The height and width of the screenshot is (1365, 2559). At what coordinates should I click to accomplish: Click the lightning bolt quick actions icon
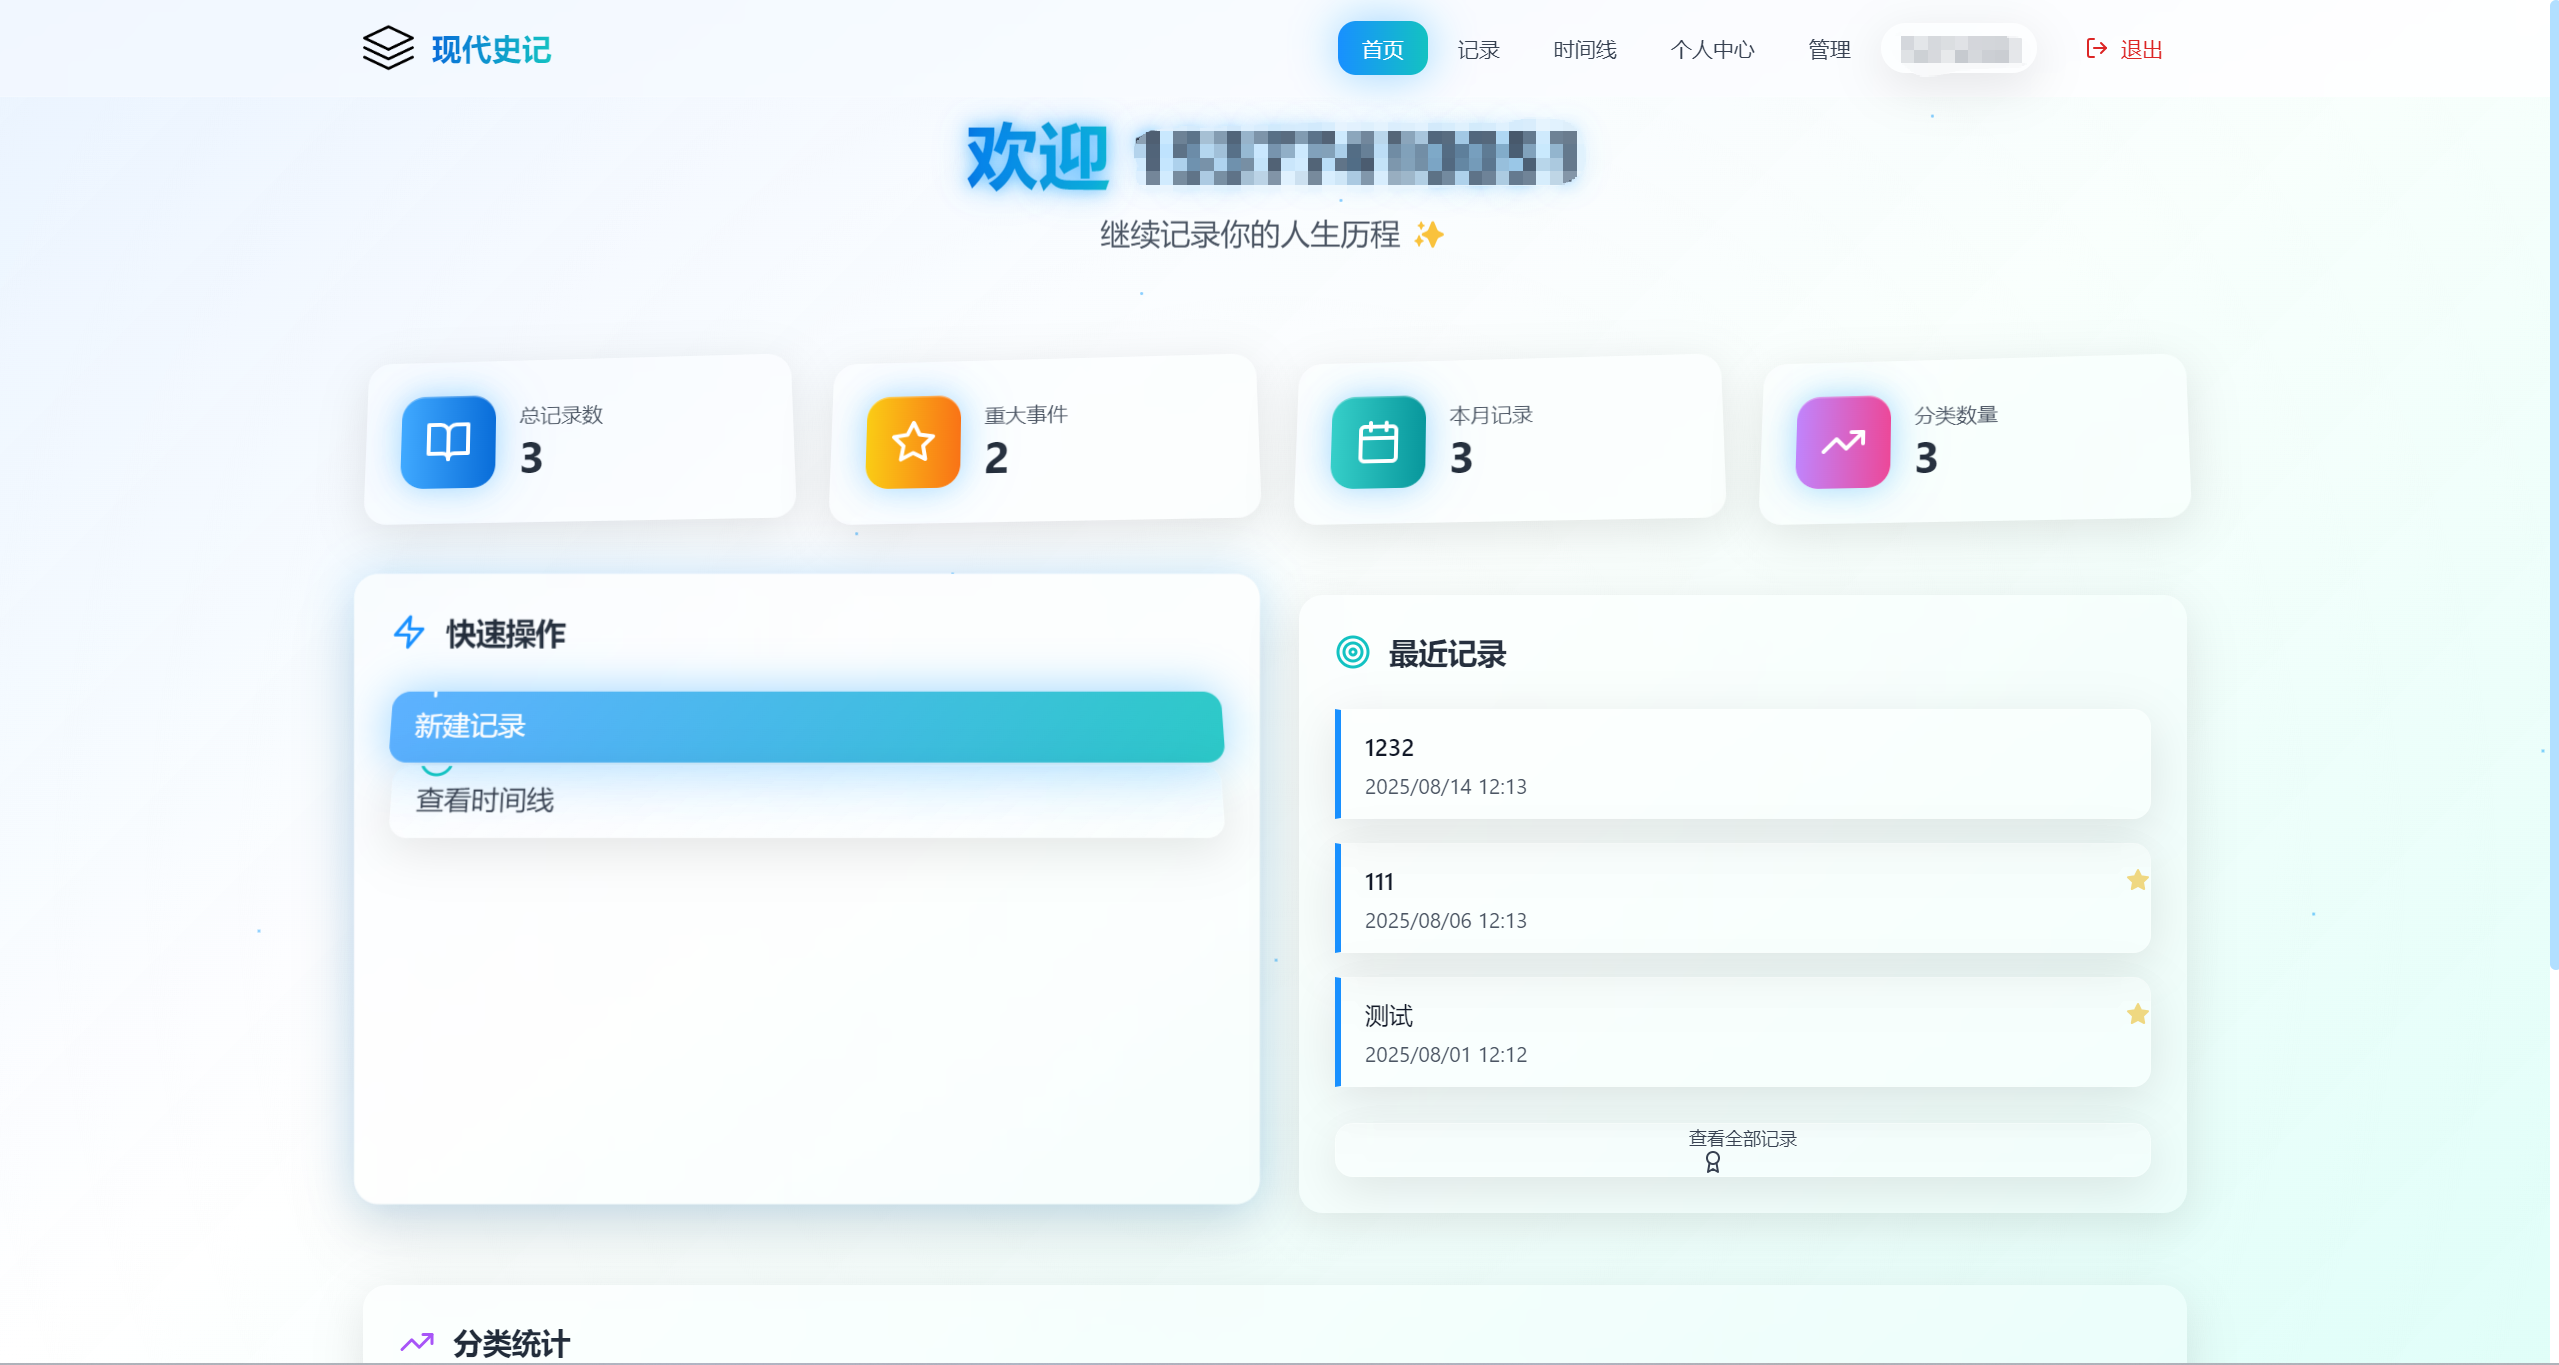click(409, 632)
